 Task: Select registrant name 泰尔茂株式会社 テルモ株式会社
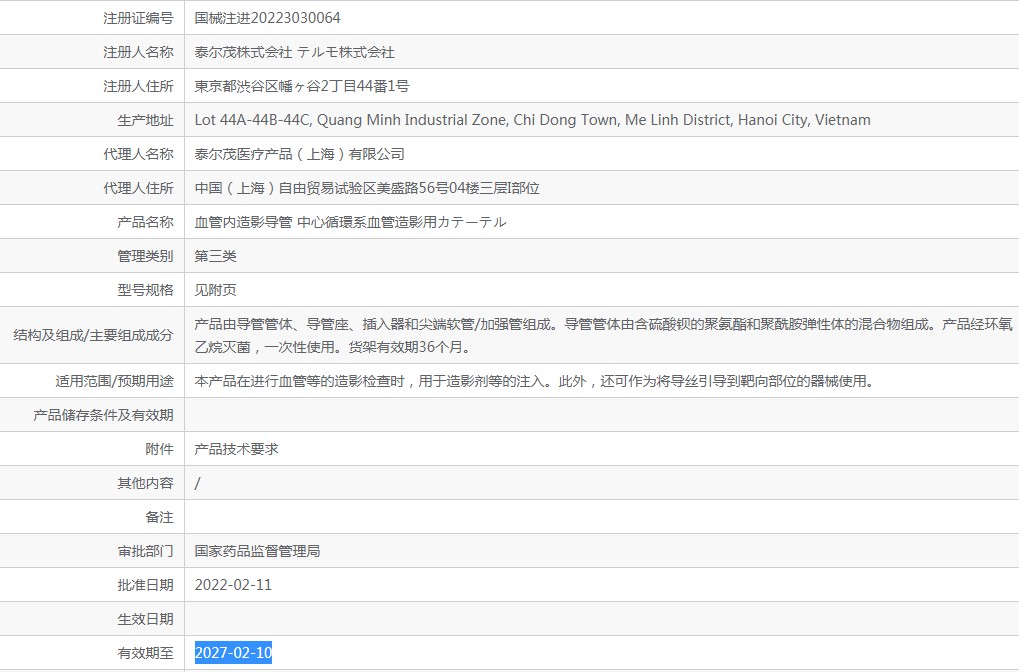[x=294, y=52]
